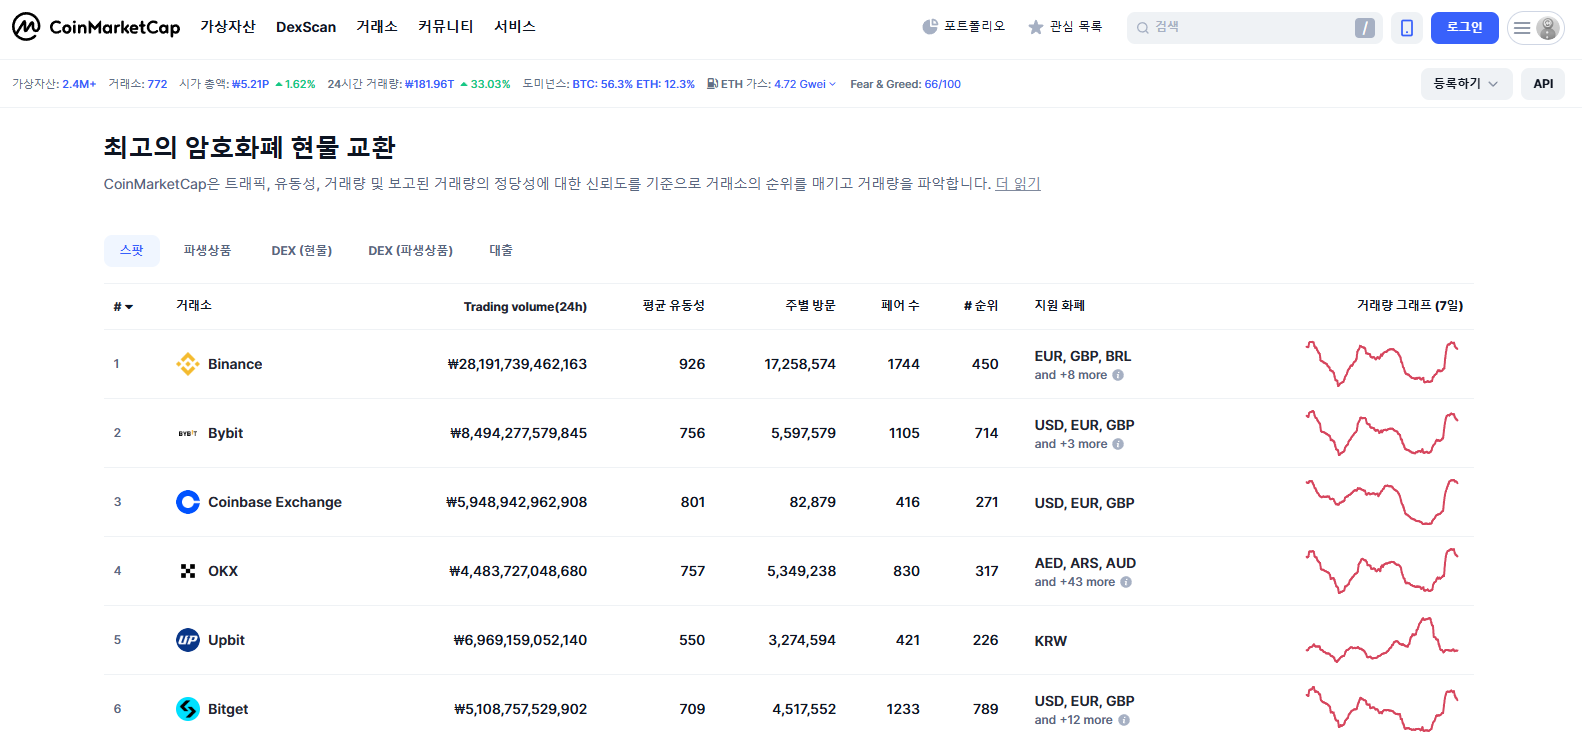Viewport: 1582px width, 743px height.
Task: Click the Bitget logo icon
Action: pos(188,709)
